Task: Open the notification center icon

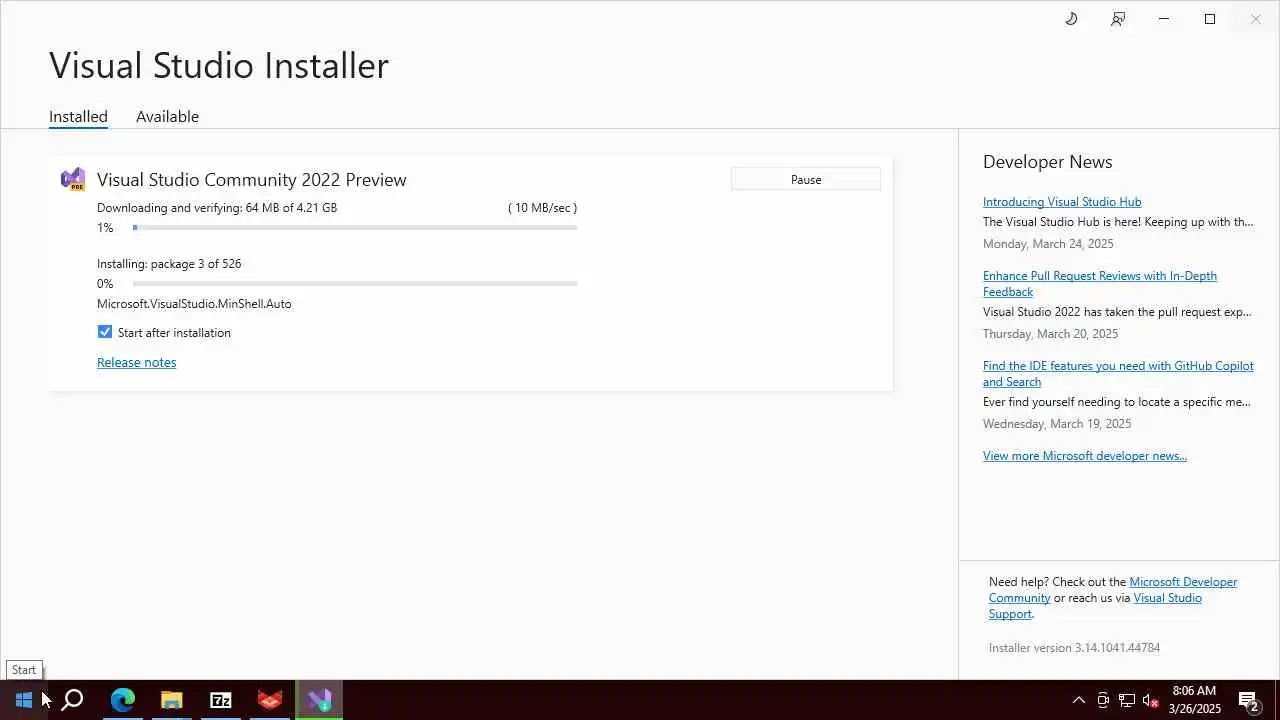Action: pos(1248,700)
